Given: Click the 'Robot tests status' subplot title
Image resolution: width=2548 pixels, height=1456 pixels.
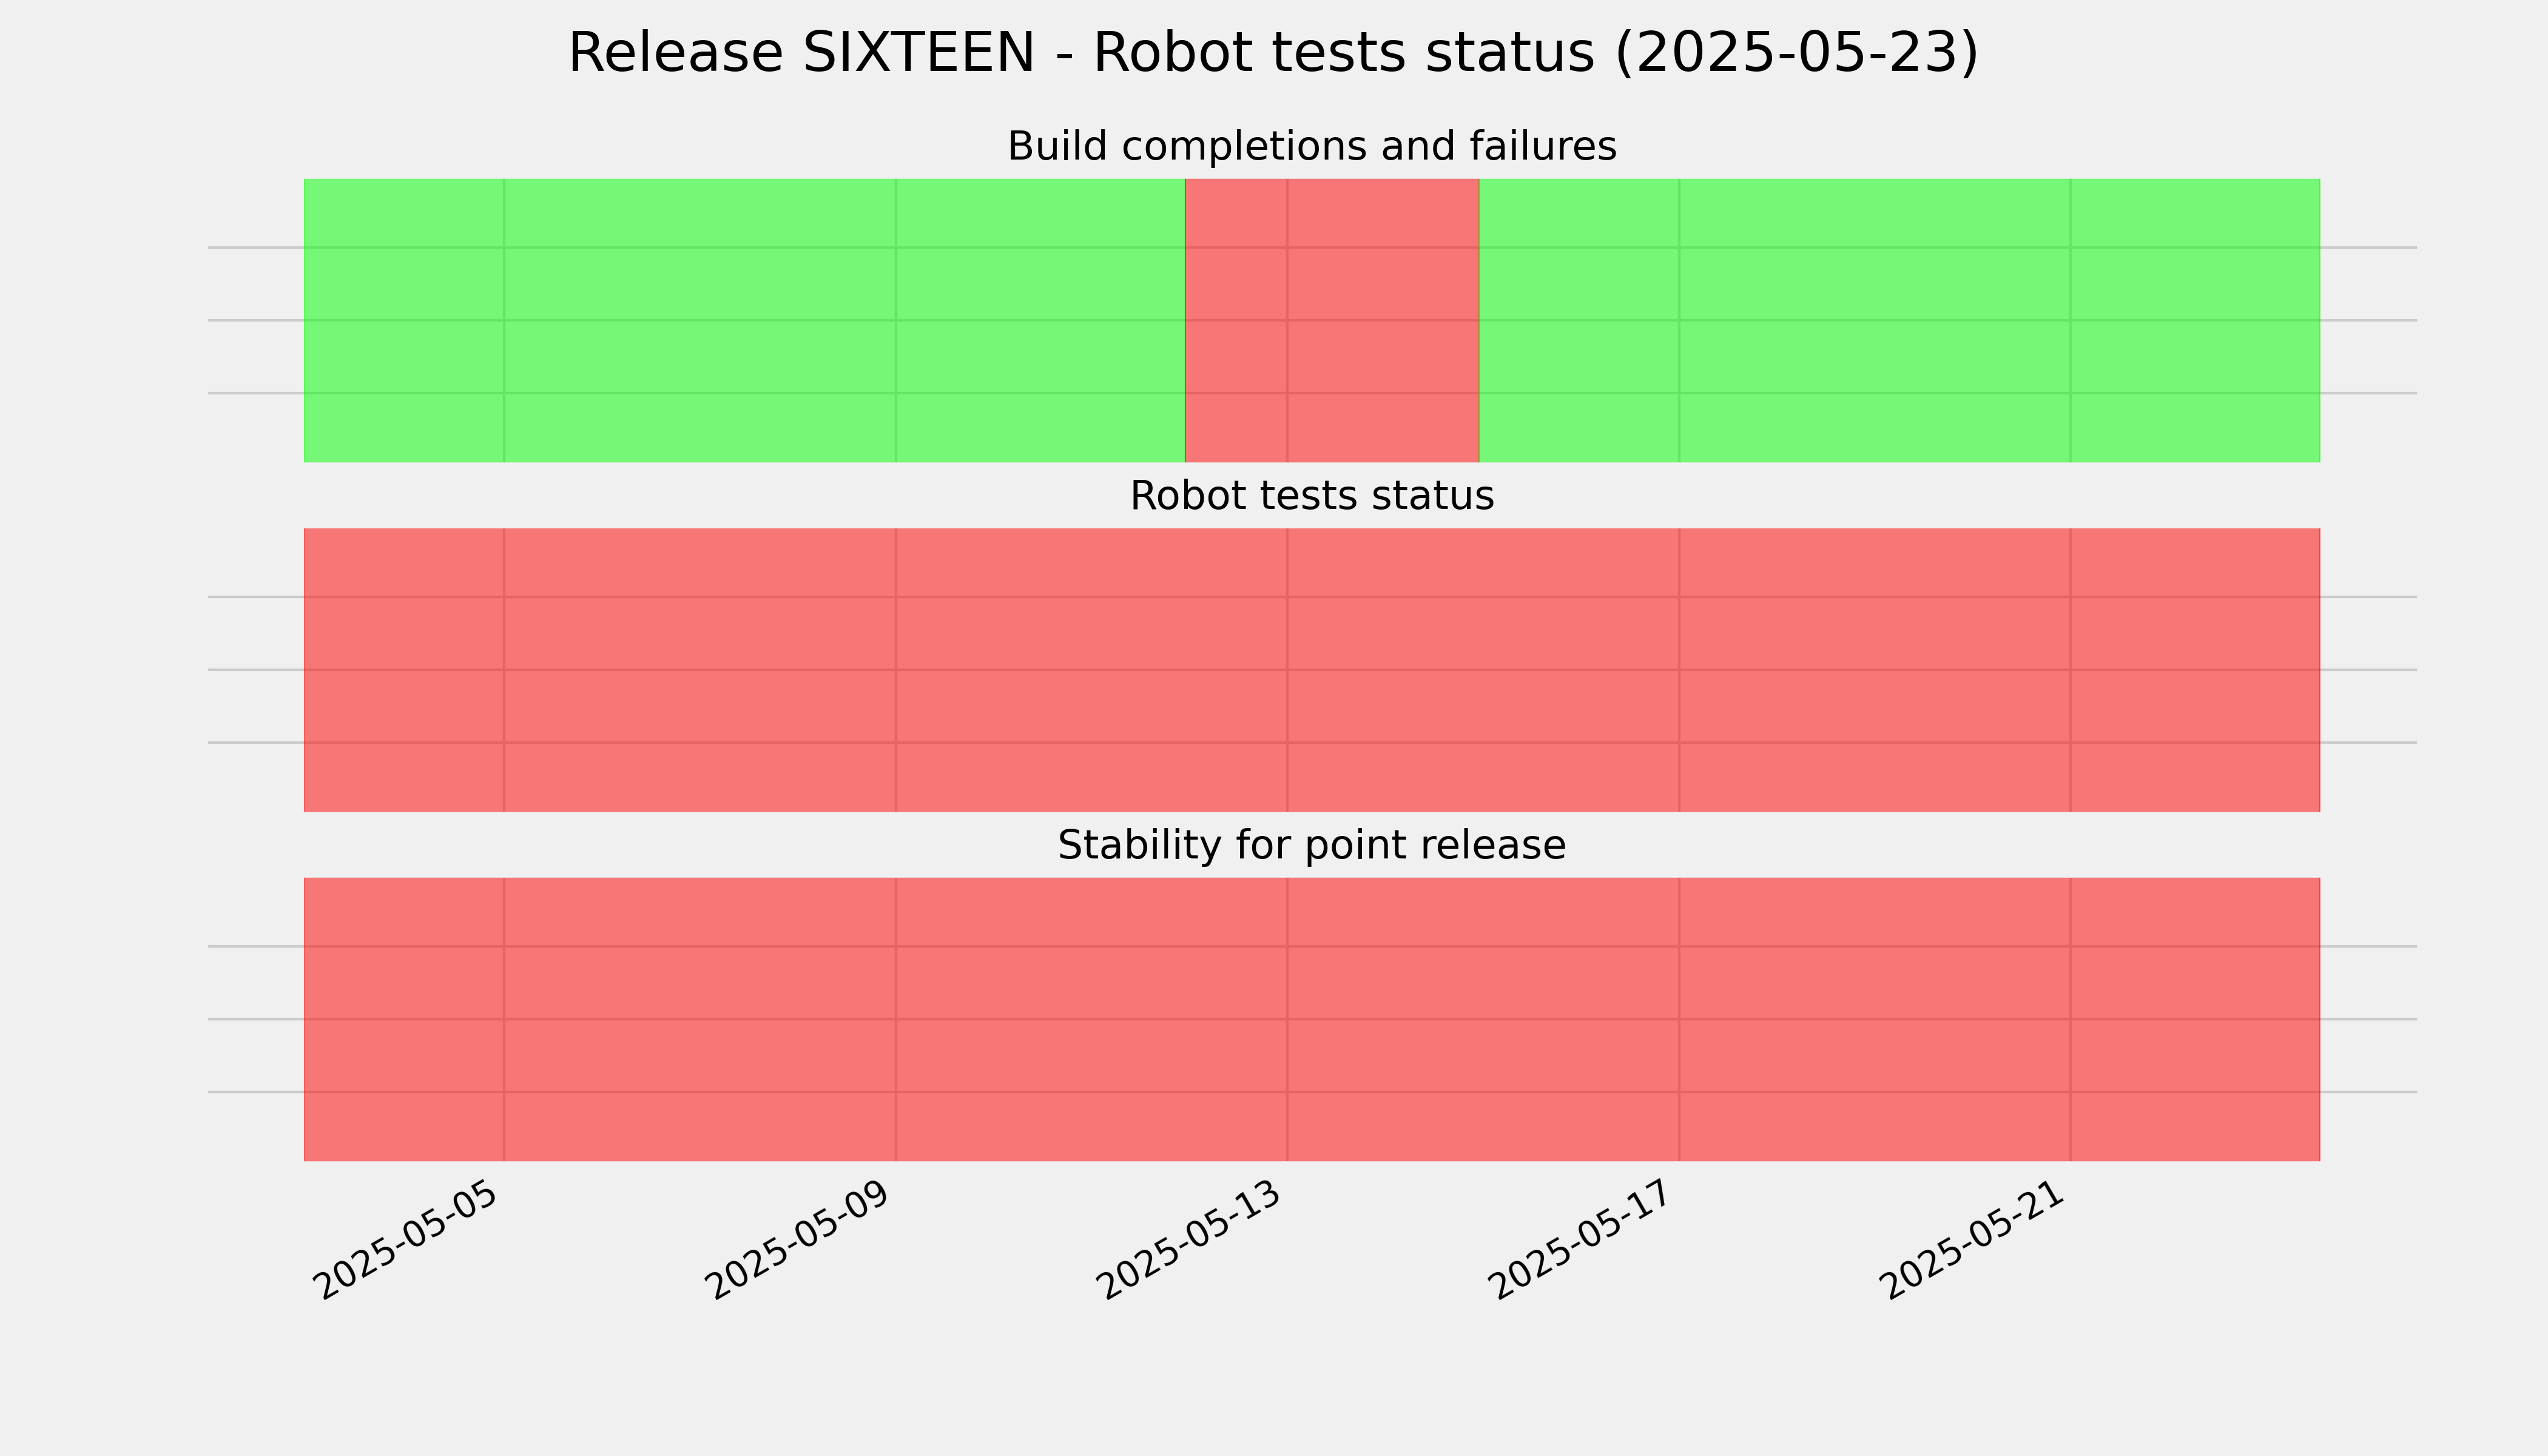Looking at the screenshot, I should click(1311, 496).
